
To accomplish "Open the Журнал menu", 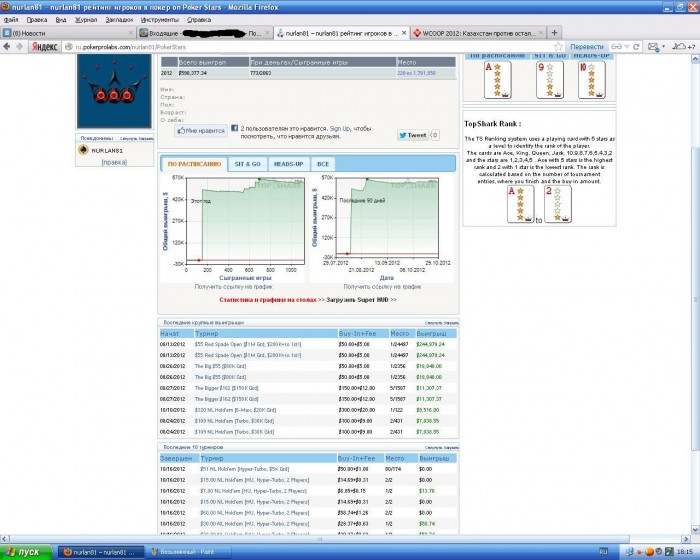I will [x=86, y=20].
